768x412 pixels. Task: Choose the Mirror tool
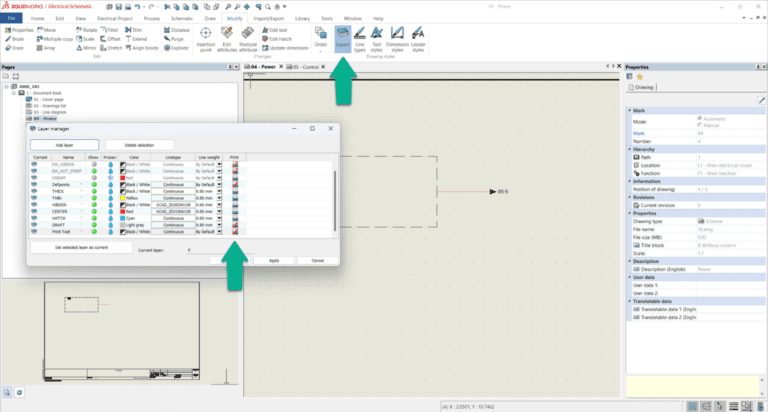click(86, 48)
